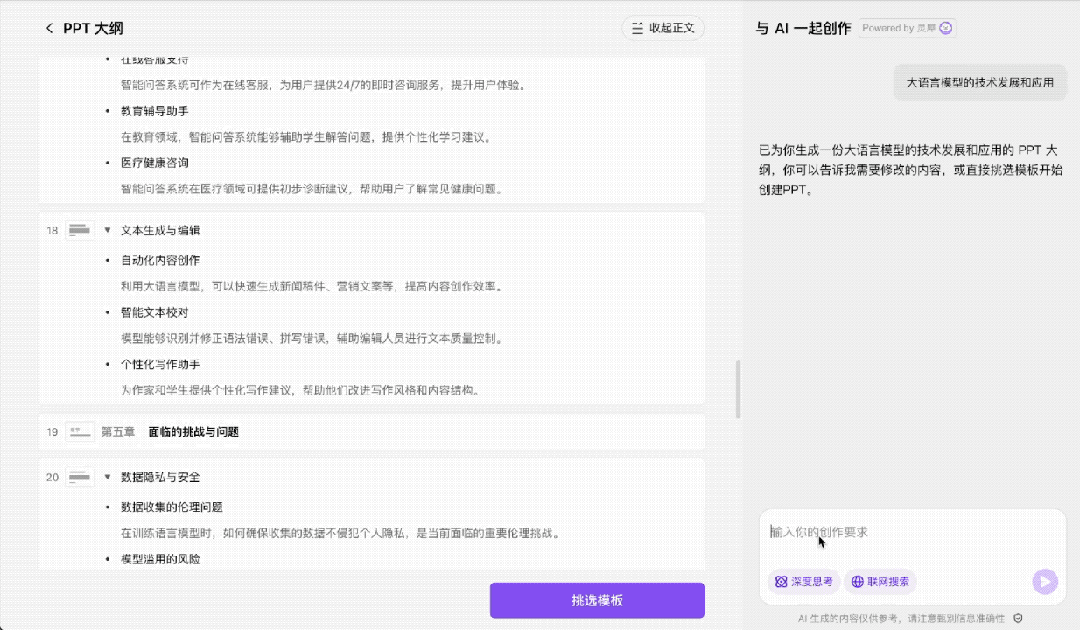1080x630 pixels.
Task: Click the description starting 为作家和学生
Action: (300, 390)
